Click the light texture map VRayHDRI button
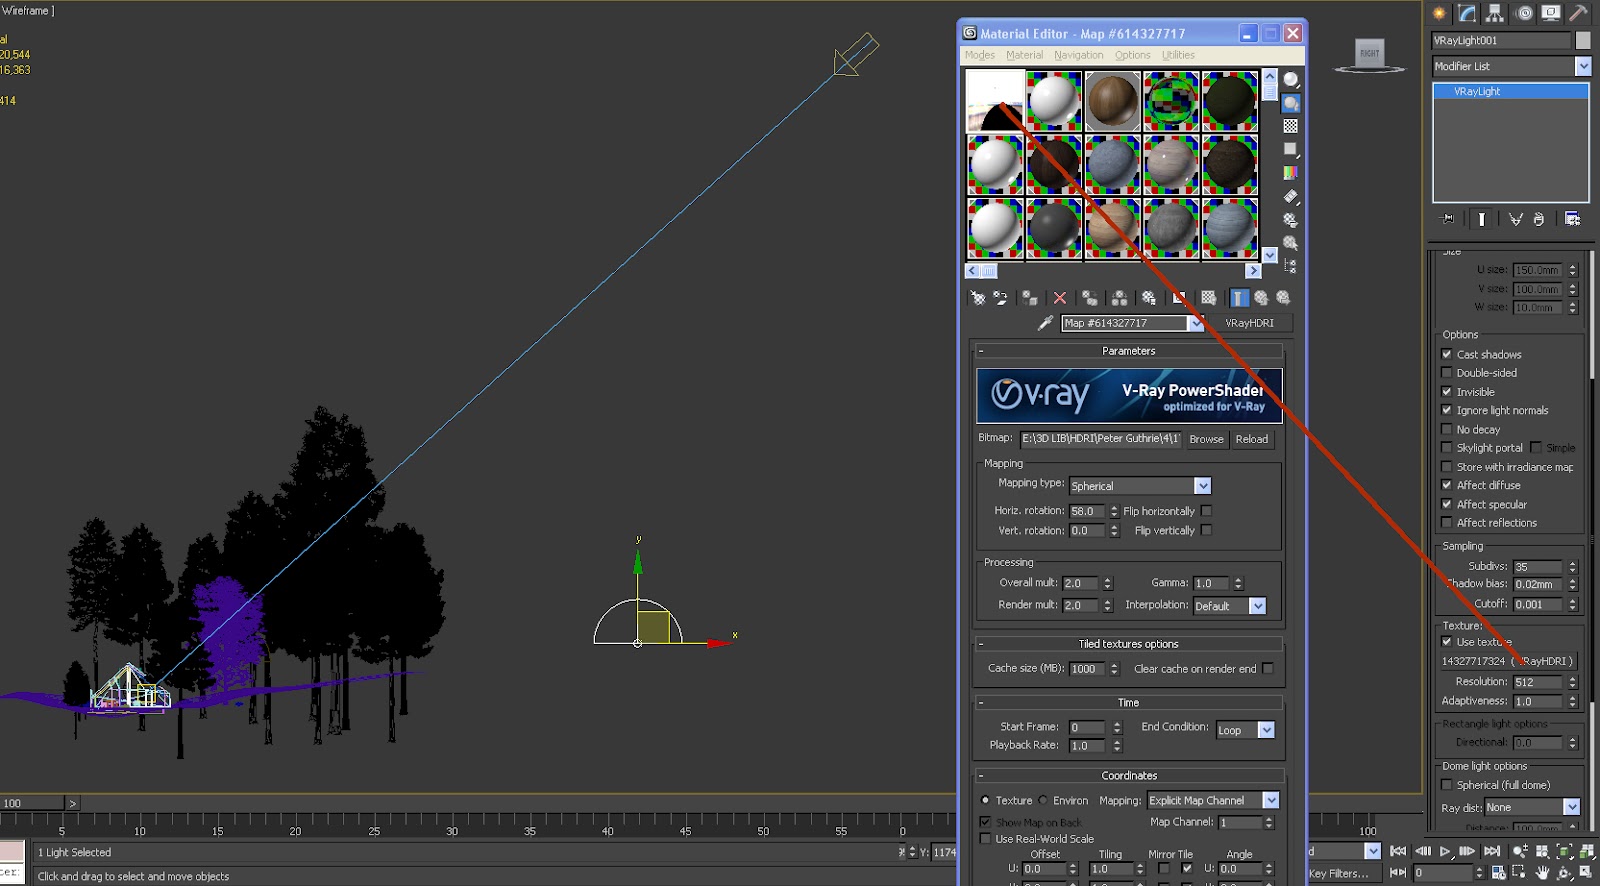1600x886 pixels. [1507, 661]
